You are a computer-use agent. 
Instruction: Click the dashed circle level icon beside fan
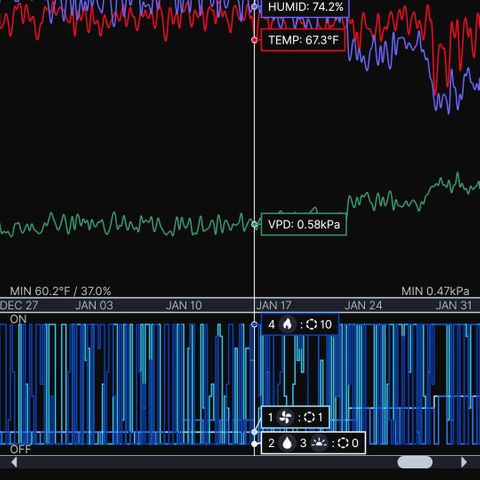coord(309,417)
